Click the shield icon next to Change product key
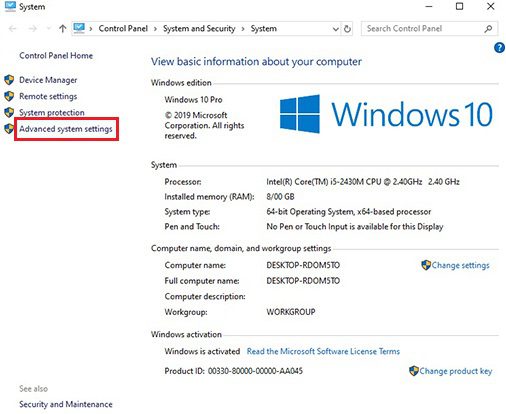506x414 pixels. [x=413, y=371]
